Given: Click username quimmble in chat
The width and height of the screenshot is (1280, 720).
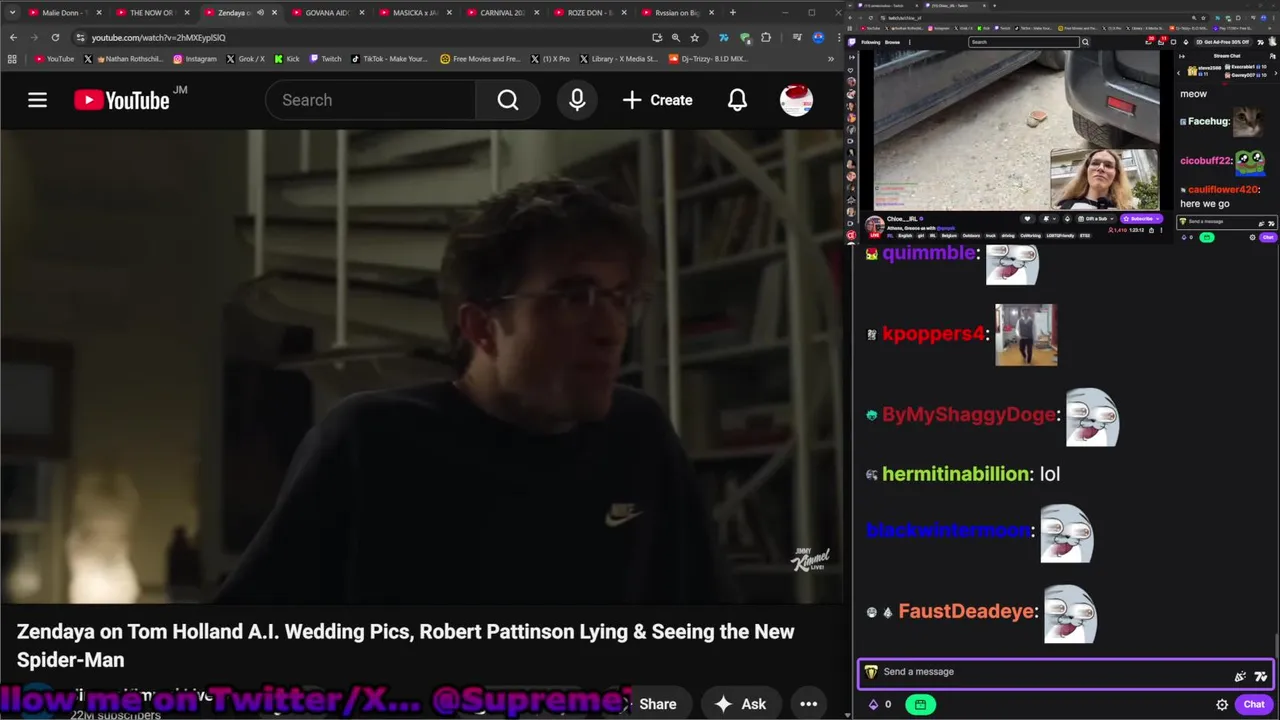Looking at the screenshot, I should (928, 253).
